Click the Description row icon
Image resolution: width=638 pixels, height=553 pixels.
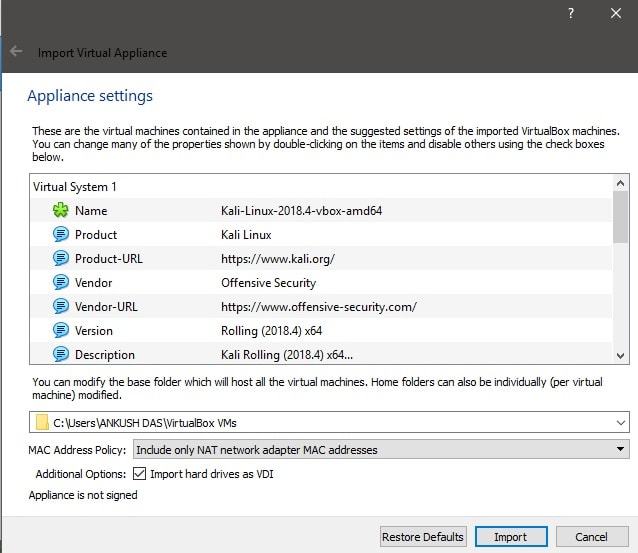60,355
